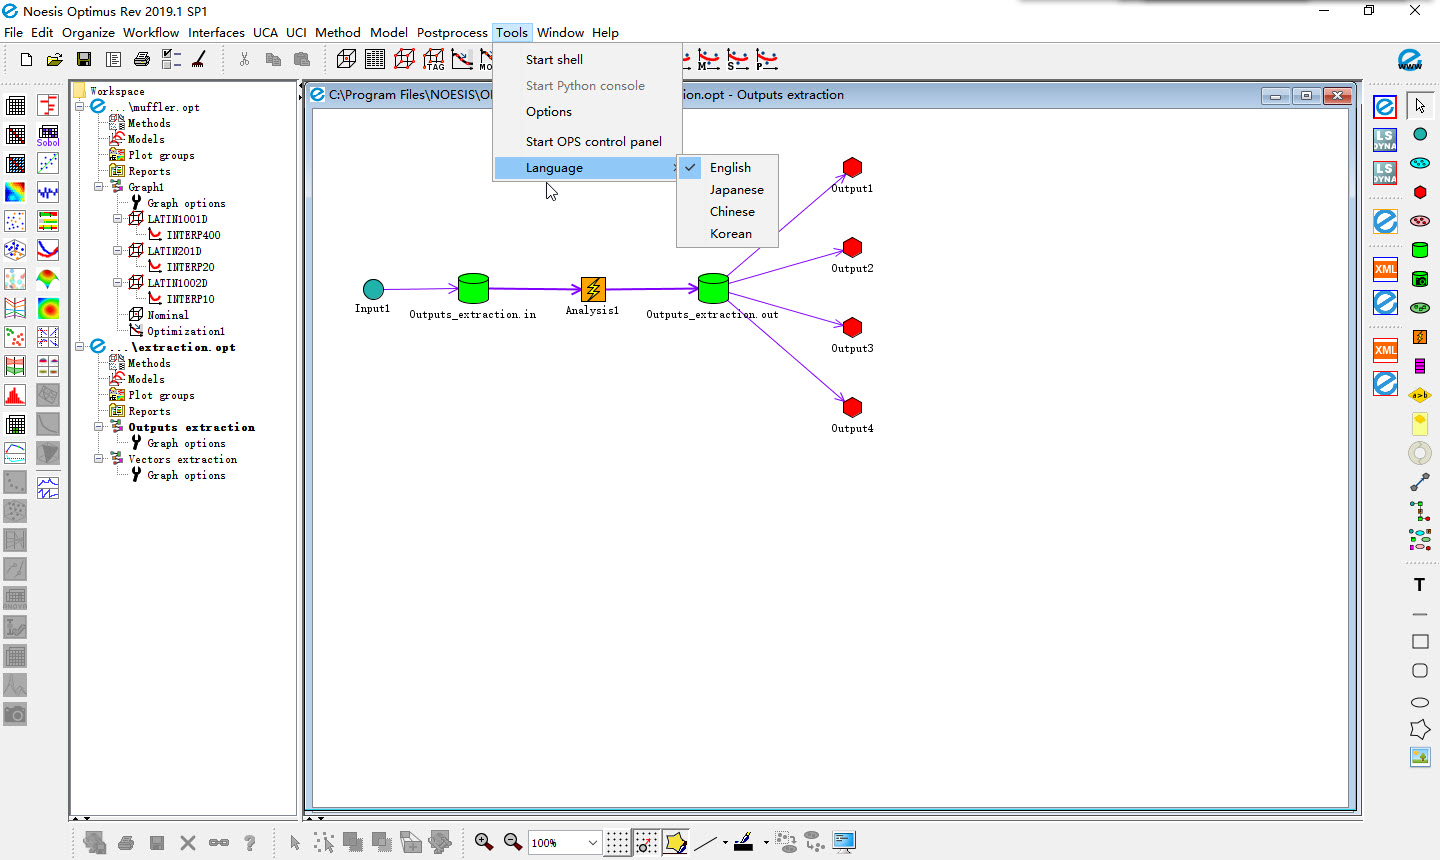The height and width of the screenshot is (860, 1440).
Task: Click the Noesis web logo icon
Action: tap(1410, 60)
